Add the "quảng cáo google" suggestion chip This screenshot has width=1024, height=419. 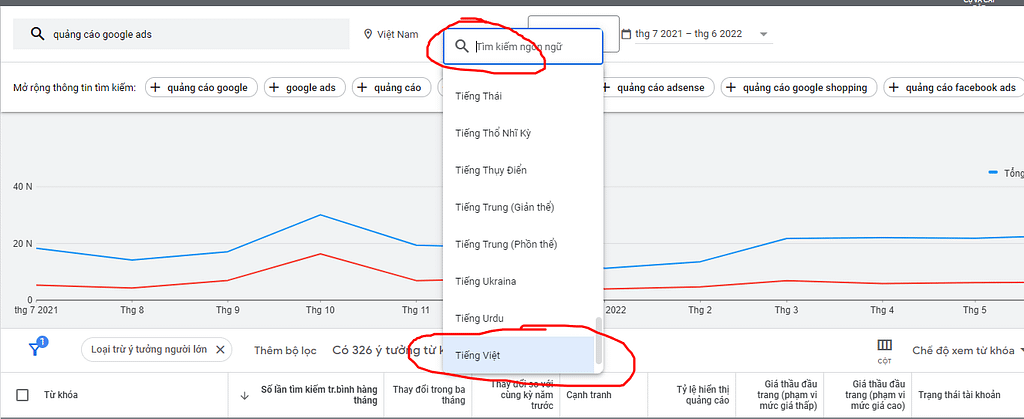click(201, 87)
